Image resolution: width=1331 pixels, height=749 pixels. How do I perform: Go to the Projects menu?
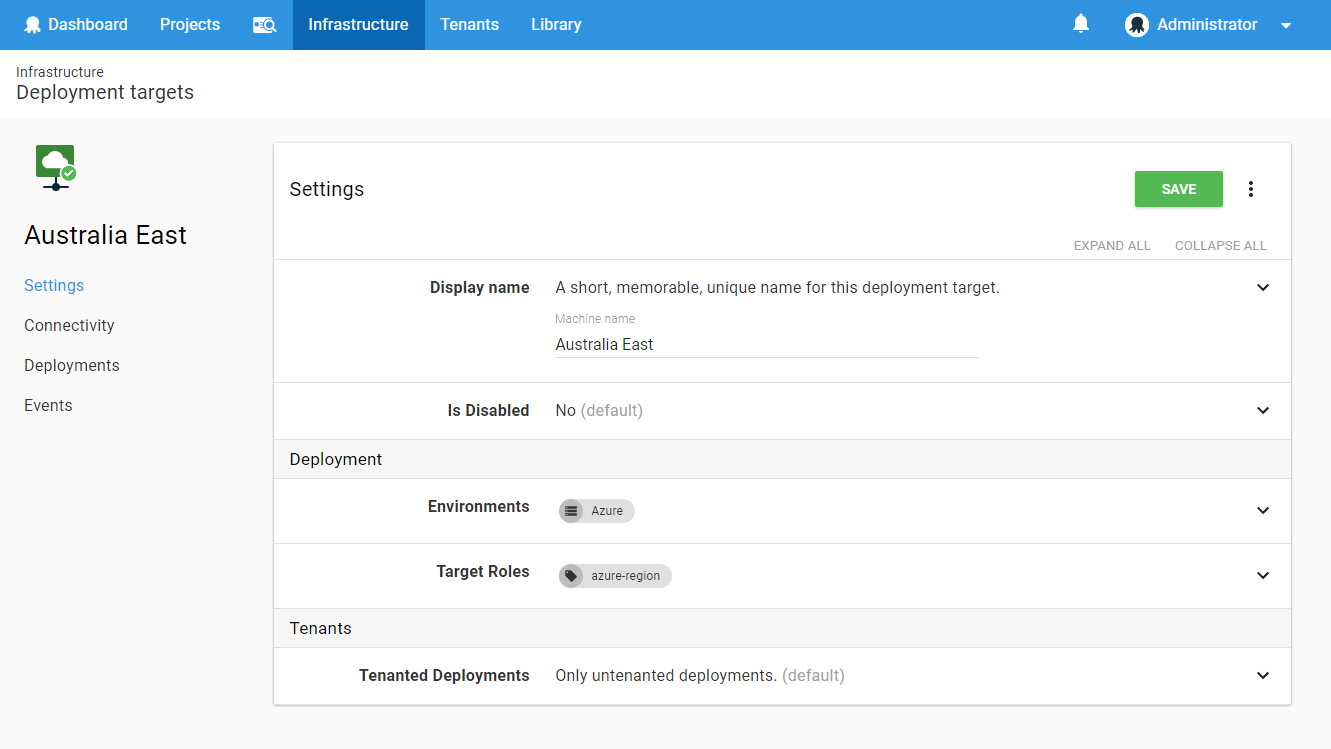coord(190,25)
